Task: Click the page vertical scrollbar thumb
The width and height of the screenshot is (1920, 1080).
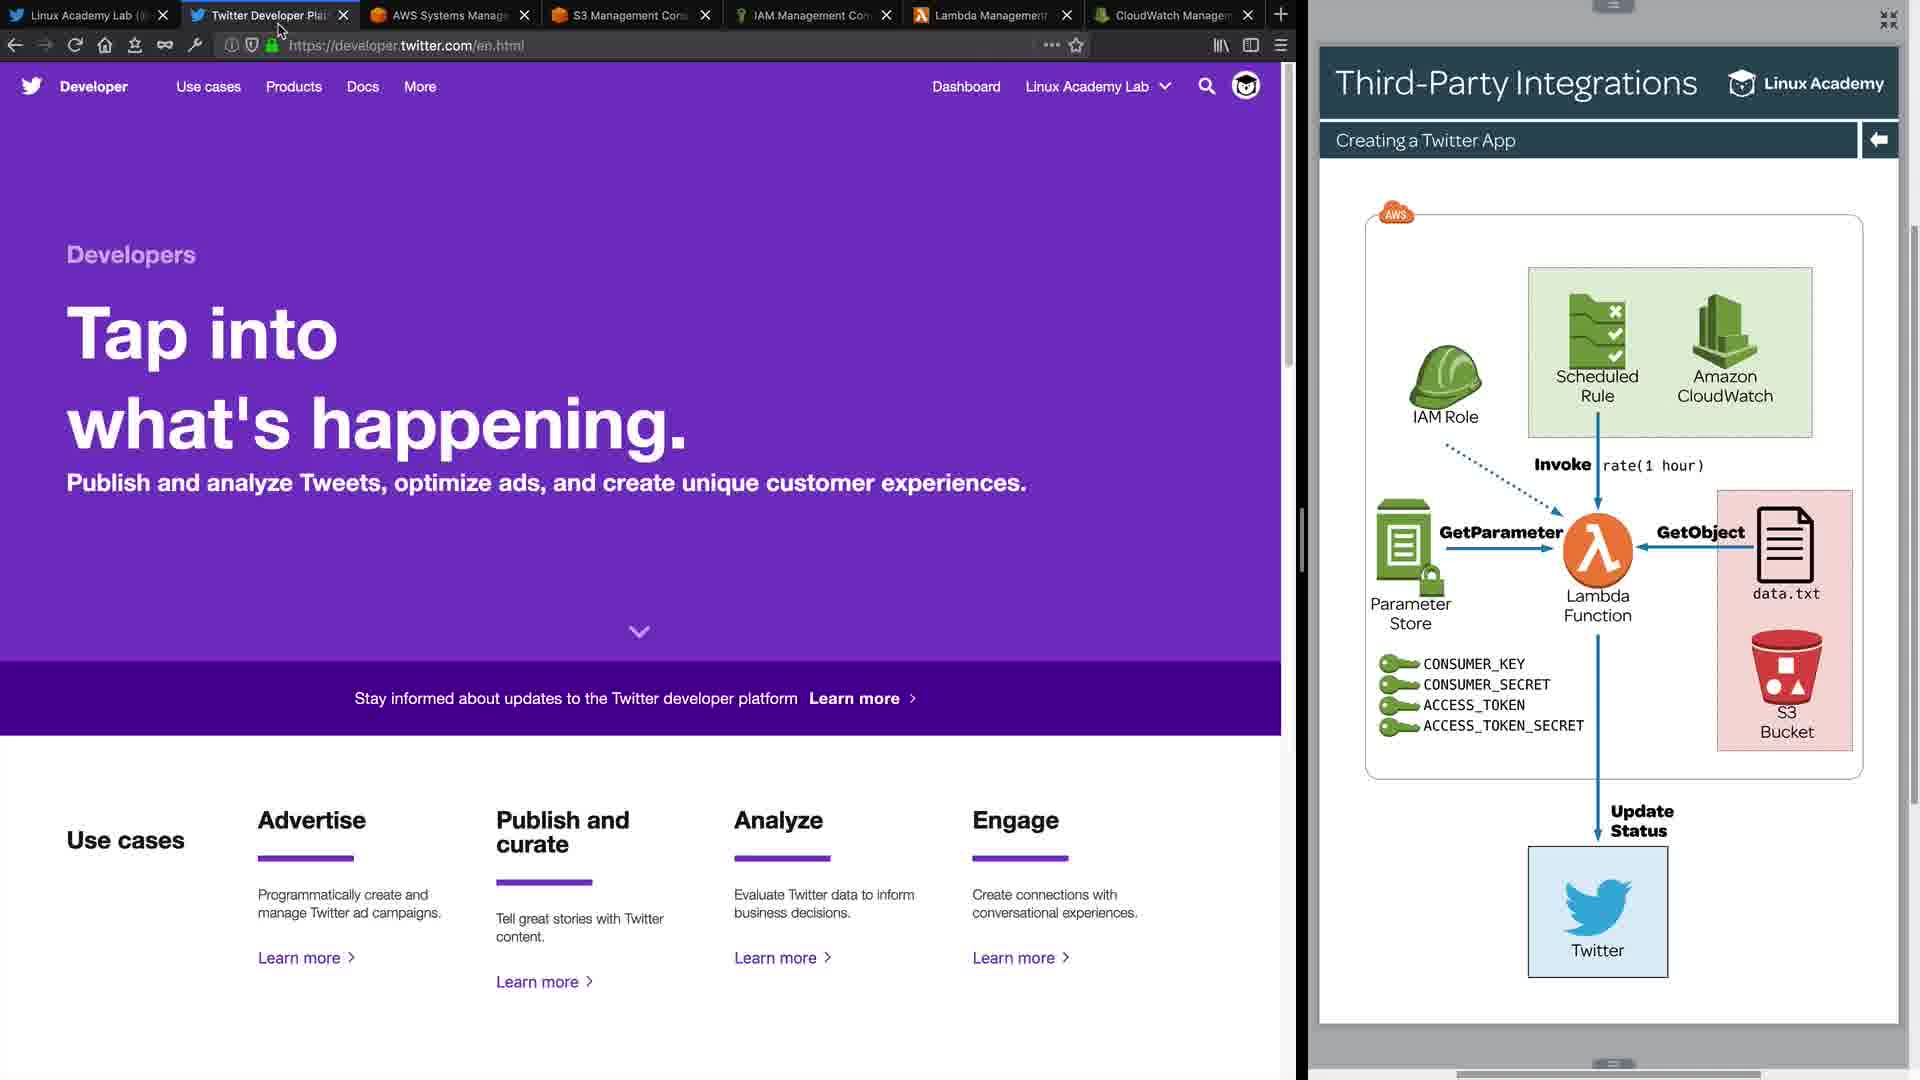Action: (1288, 215)
